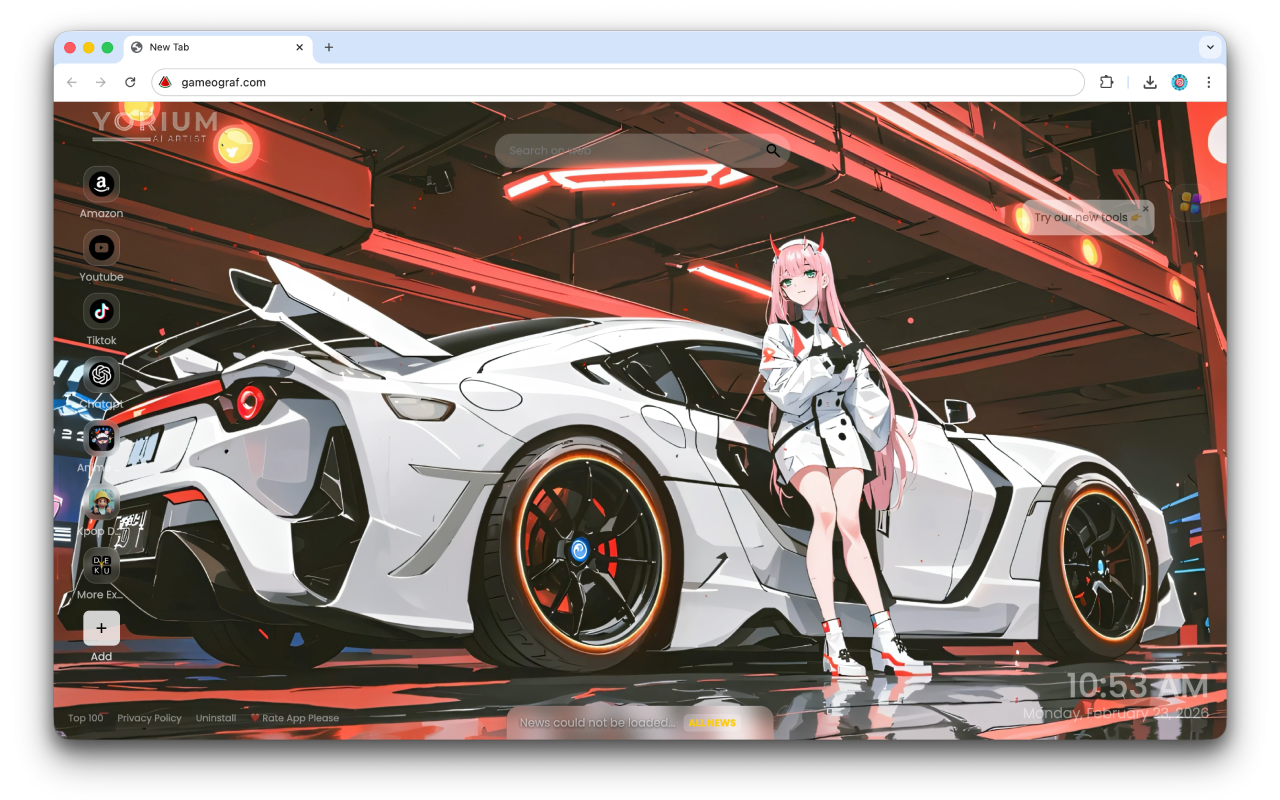This screenshot has height=800, width=1280.
Task: Dismiss the 'Try our new tools' bubble
Action: click(1146, 208)
